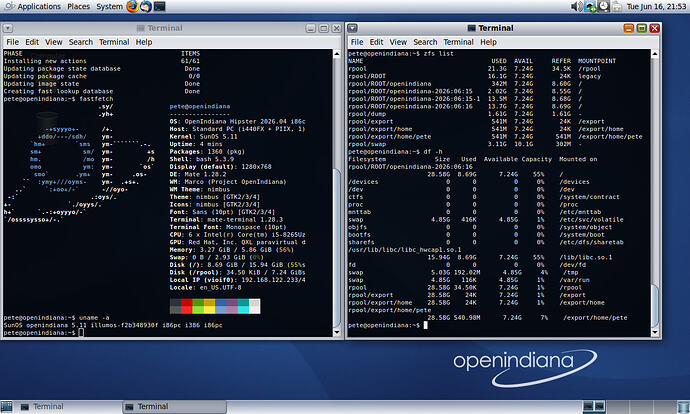Open the Applications menu
Screen dimensions: 690x414
(39, 6)
